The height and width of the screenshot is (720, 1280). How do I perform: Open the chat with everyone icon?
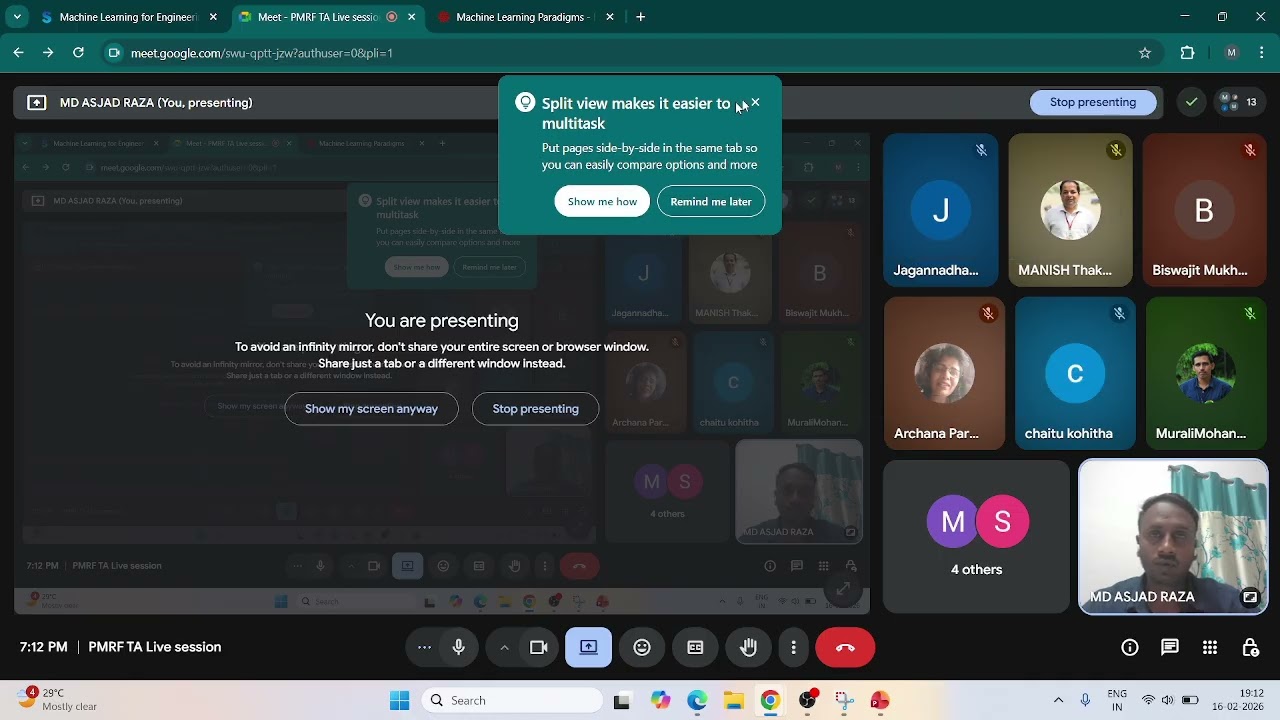(x=1170, y=647)
